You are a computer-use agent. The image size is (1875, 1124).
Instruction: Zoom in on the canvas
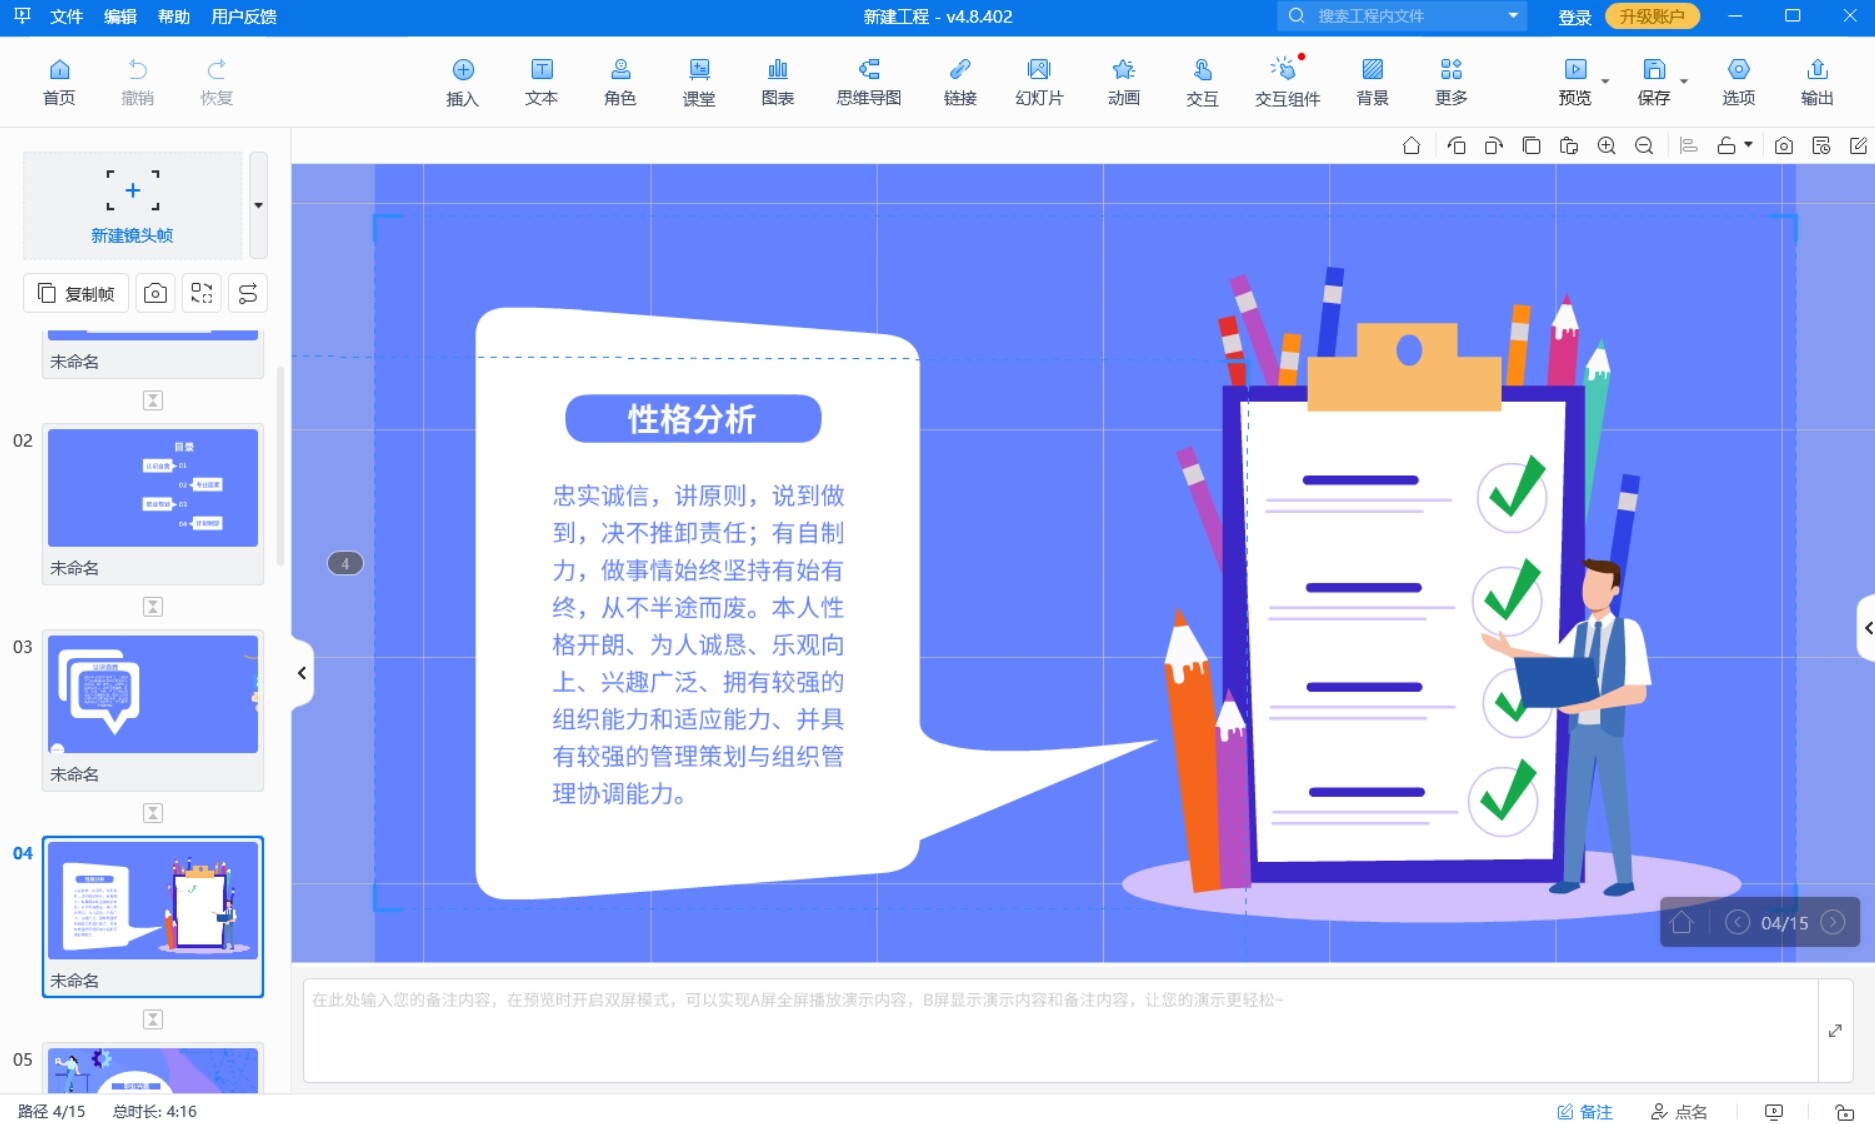click(x=1606, y=146)
